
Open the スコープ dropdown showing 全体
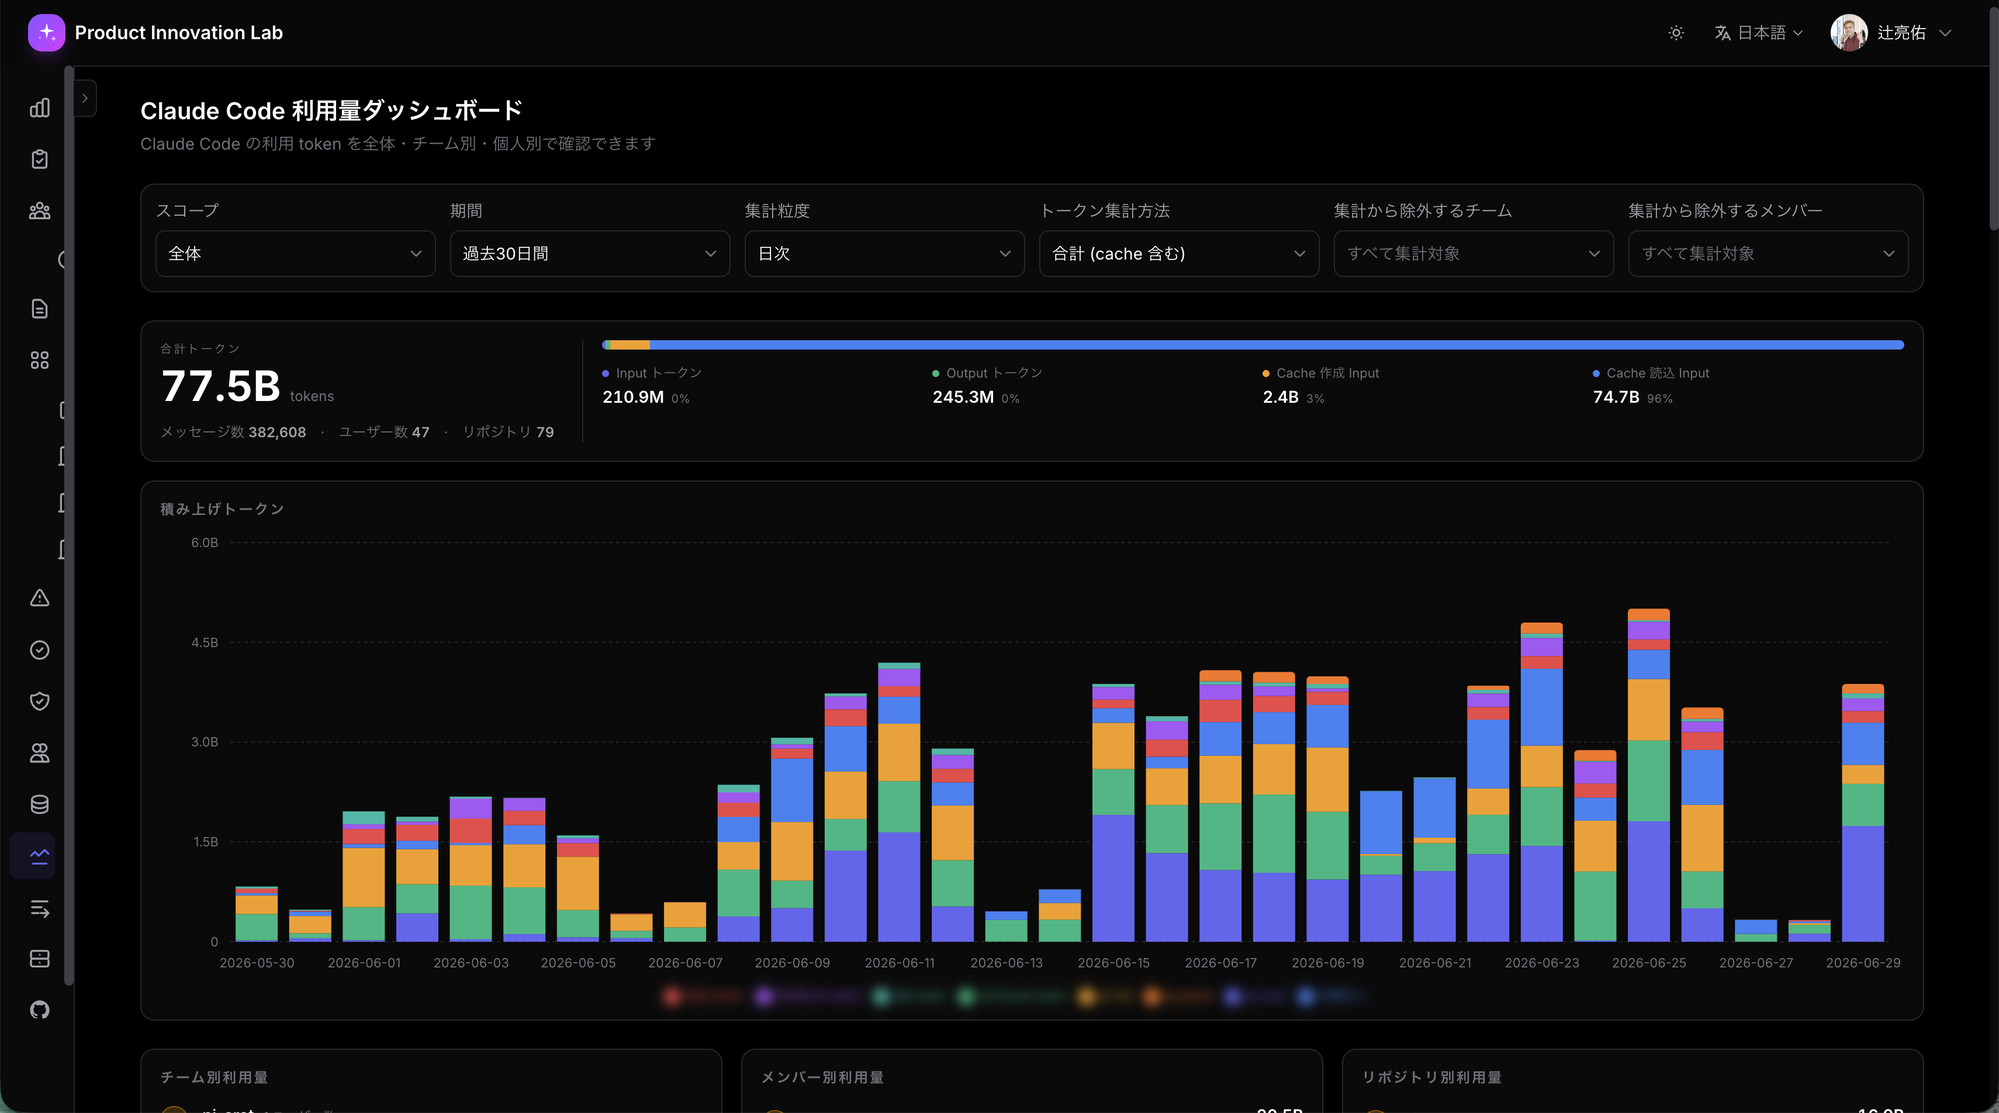click(295, 254)
